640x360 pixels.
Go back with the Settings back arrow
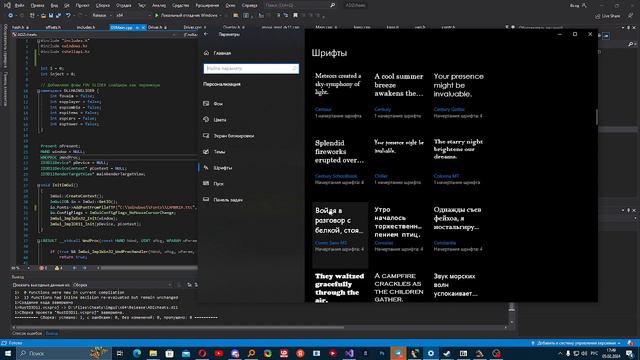(206, 34)
